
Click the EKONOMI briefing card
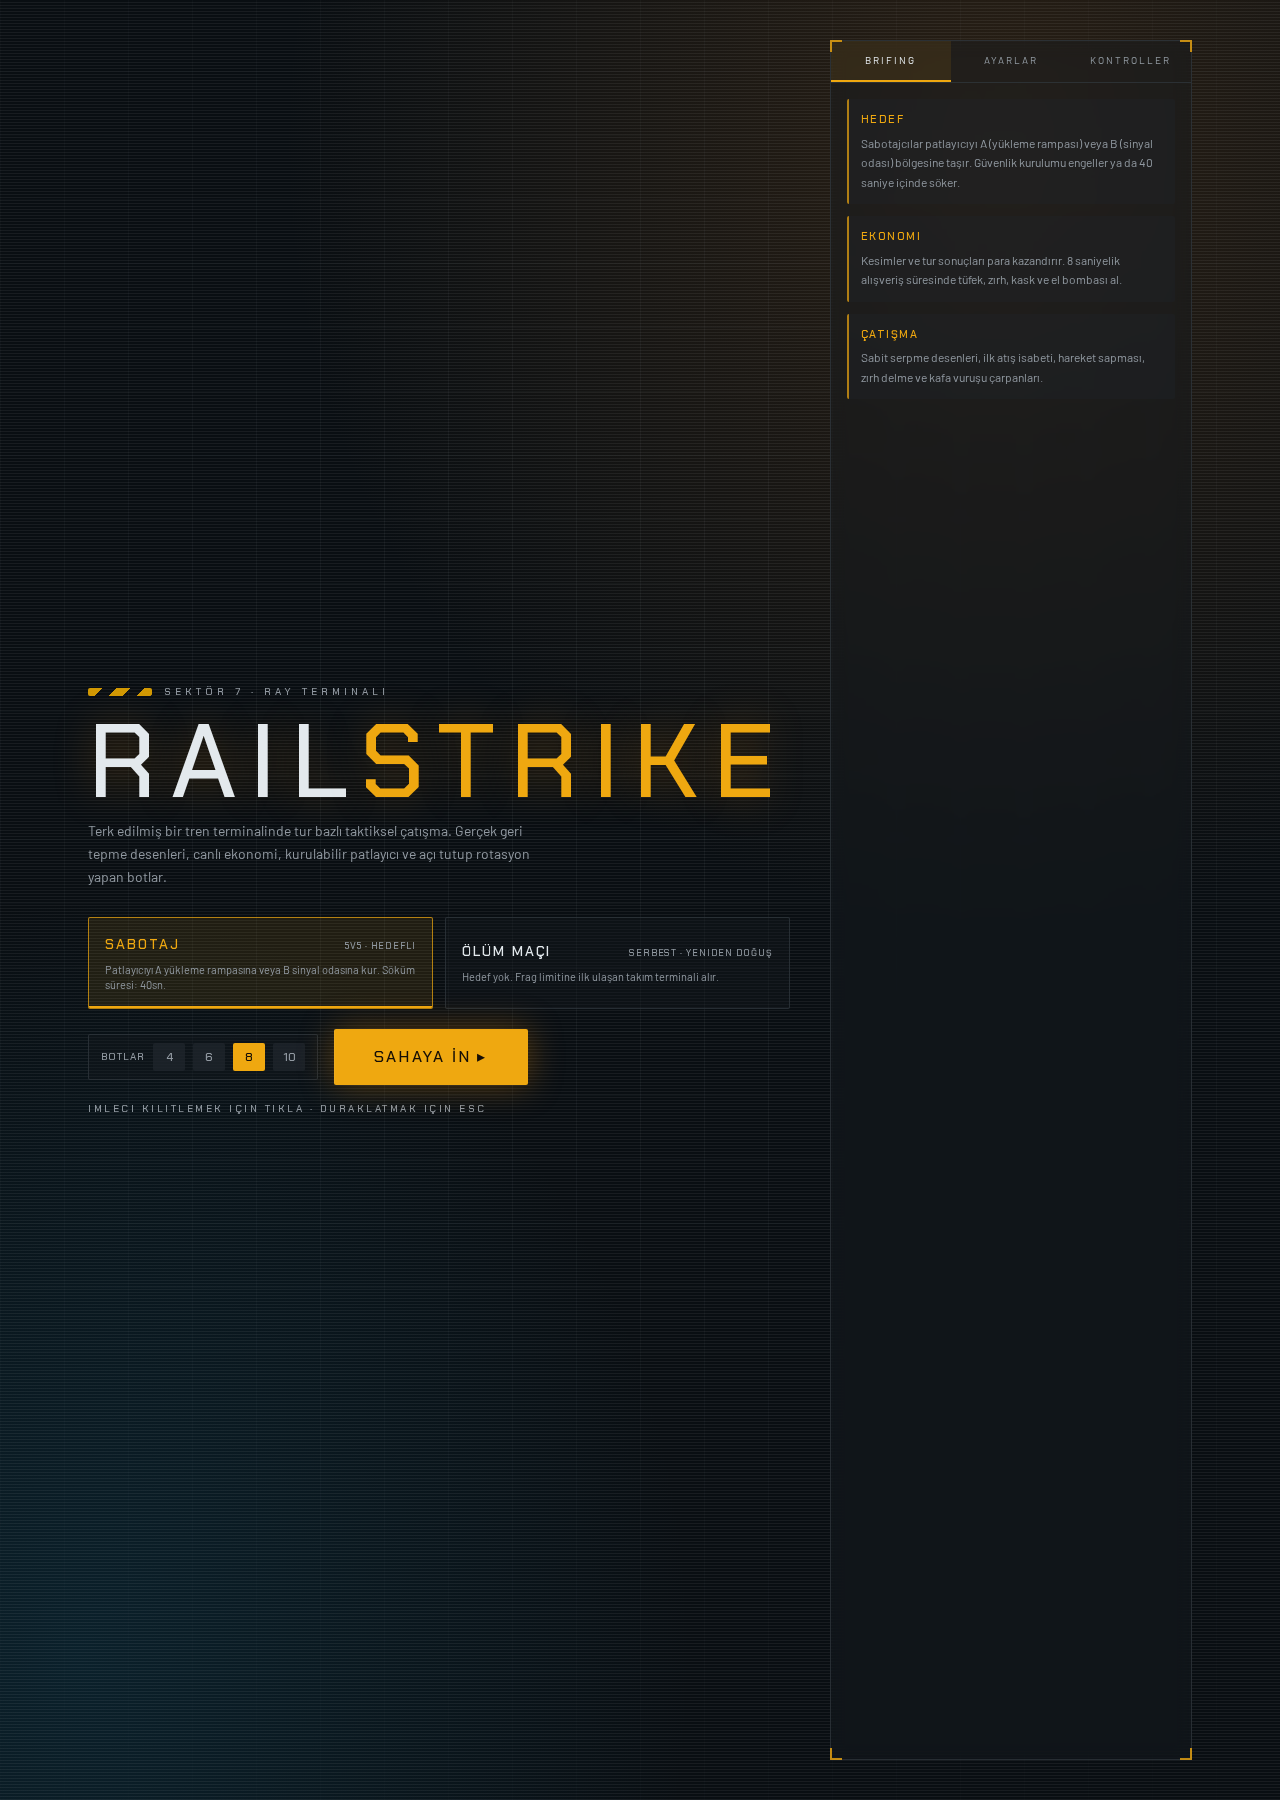(x=1011, y=259)
